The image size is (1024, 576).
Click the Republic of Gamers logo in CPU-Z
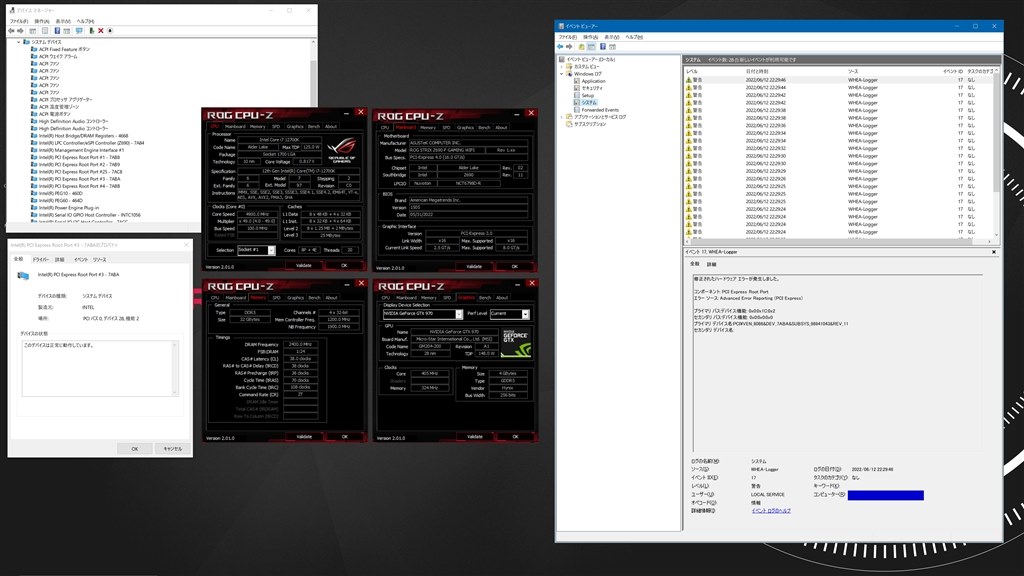pos(342,149)
